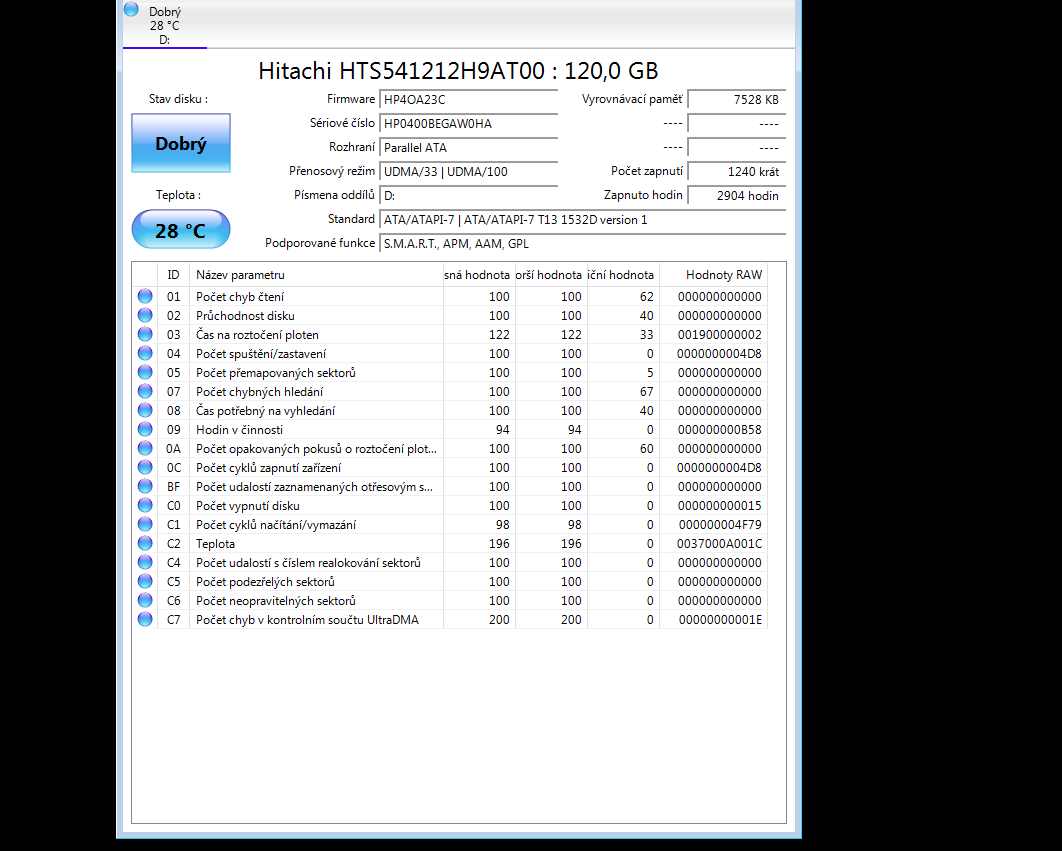Click the Hodnoty RAW column header
Screen dimensions: 1062x851
coord(714,274)
